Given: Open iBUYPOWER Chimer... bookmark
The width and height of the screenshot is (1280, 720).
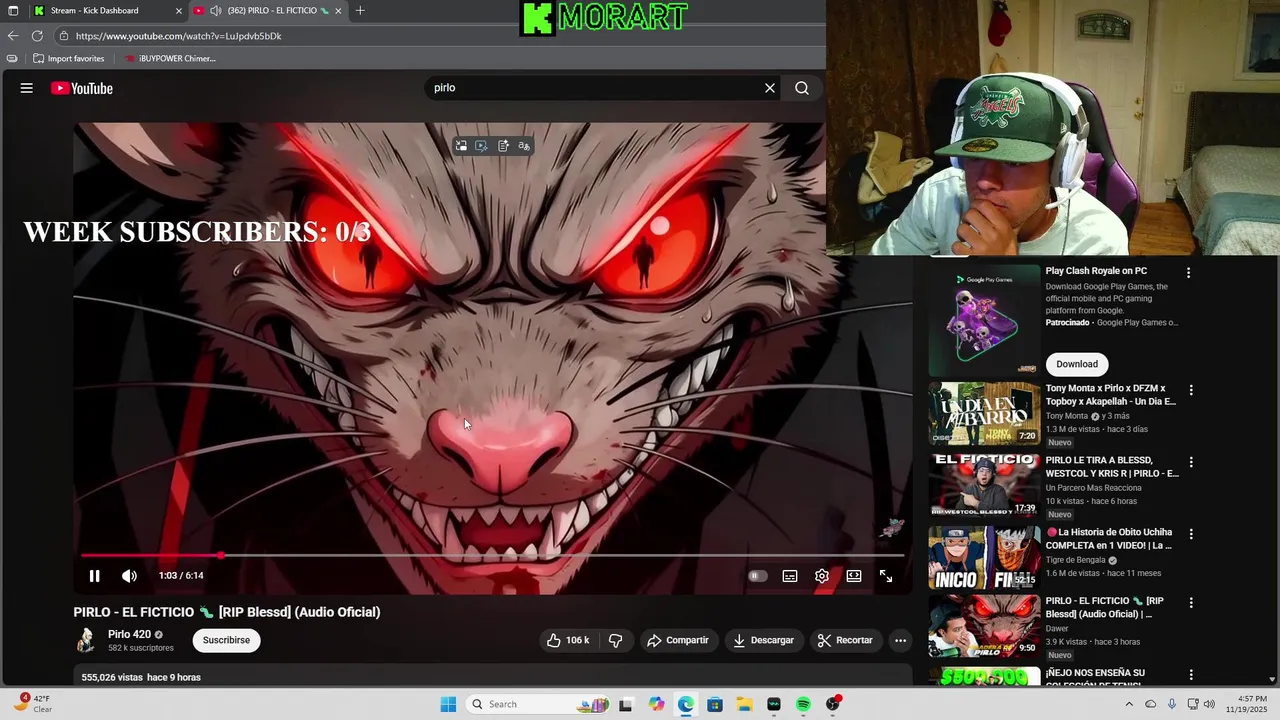Looking at the screenshot, I should pyautogui.click(x=170, y=59).
